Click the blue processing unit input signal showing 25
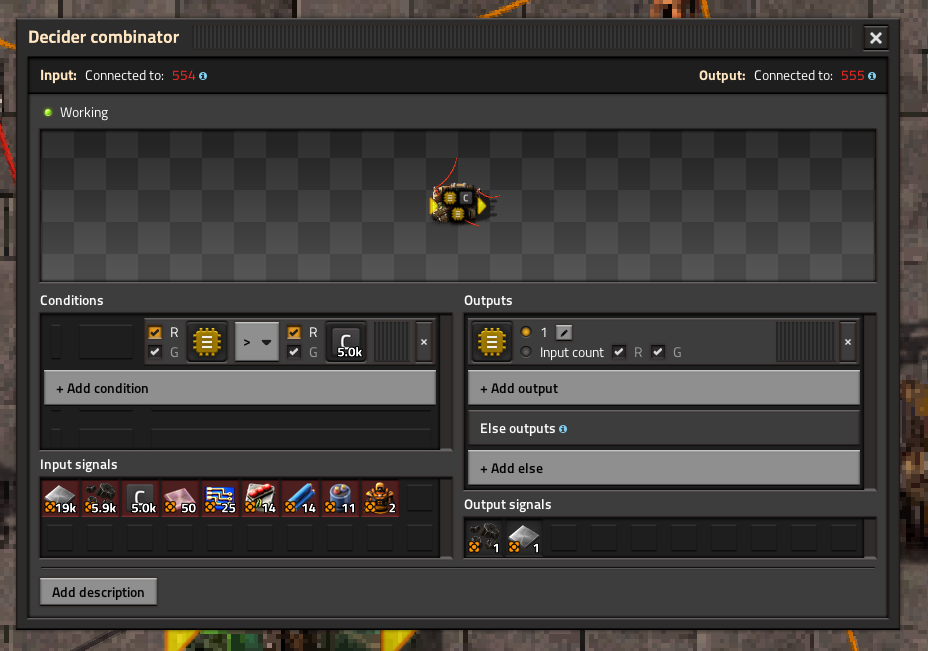The image size is (928, 651). coord(220,498)
